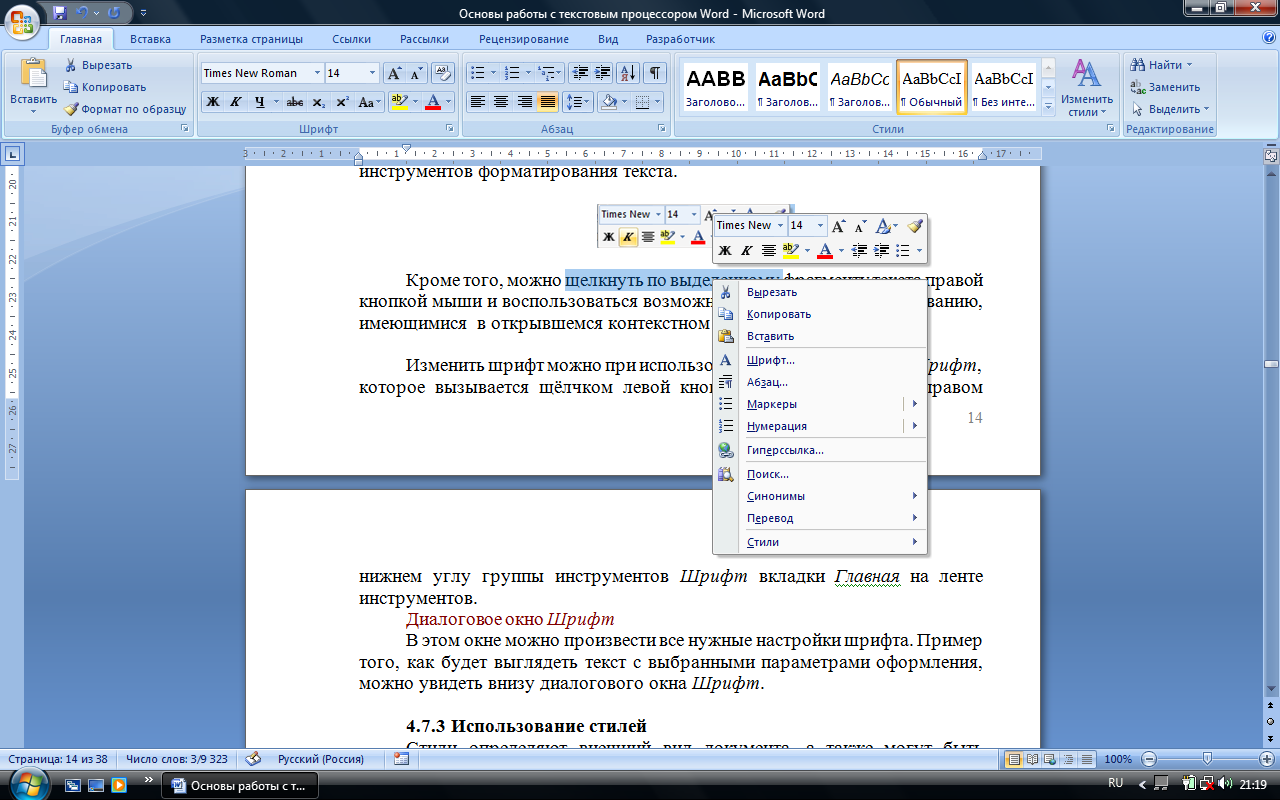Image resolution: width=1280 pixels, height=800 pixels.
Task: Open ribbon Line Spacing dropdown
Action: pos(578,102)
